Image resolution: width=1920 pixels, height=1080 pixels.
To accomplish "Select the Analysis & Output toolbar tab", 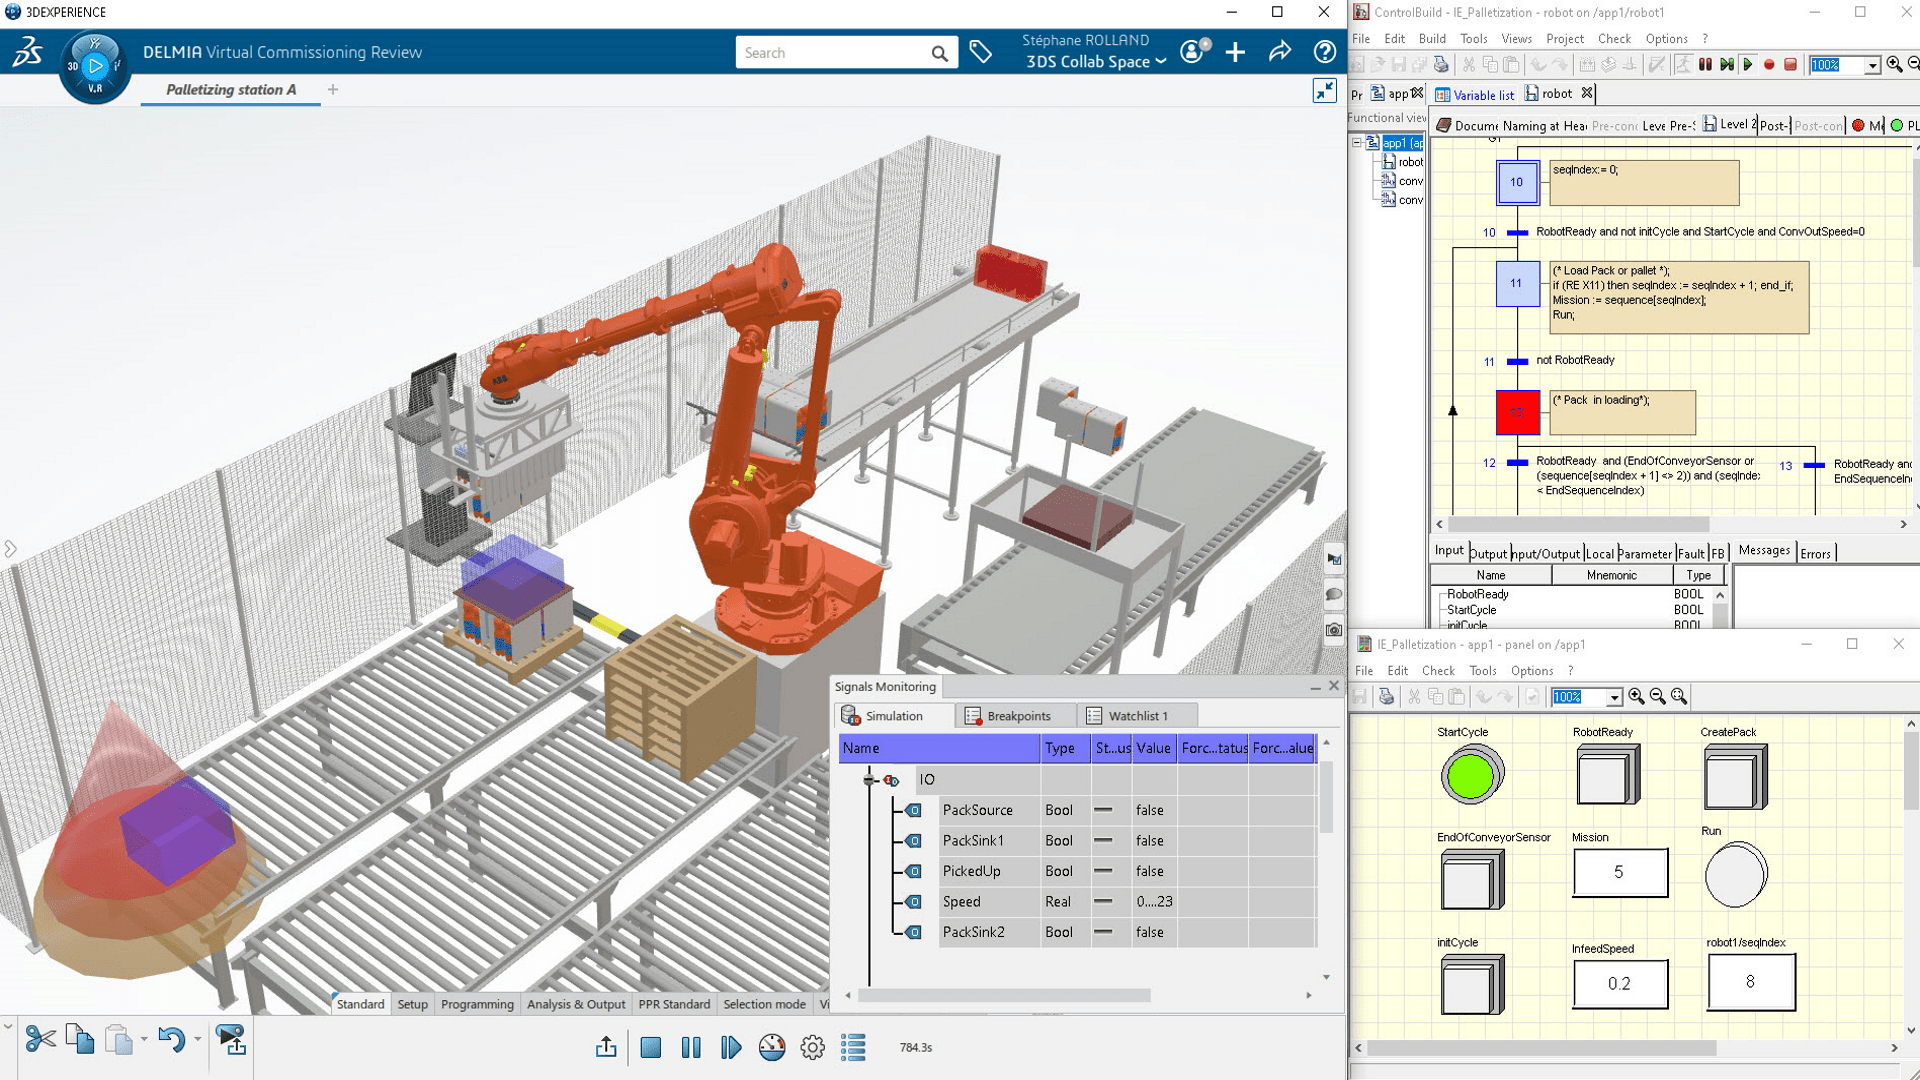I will click(x=574, y=1005).
